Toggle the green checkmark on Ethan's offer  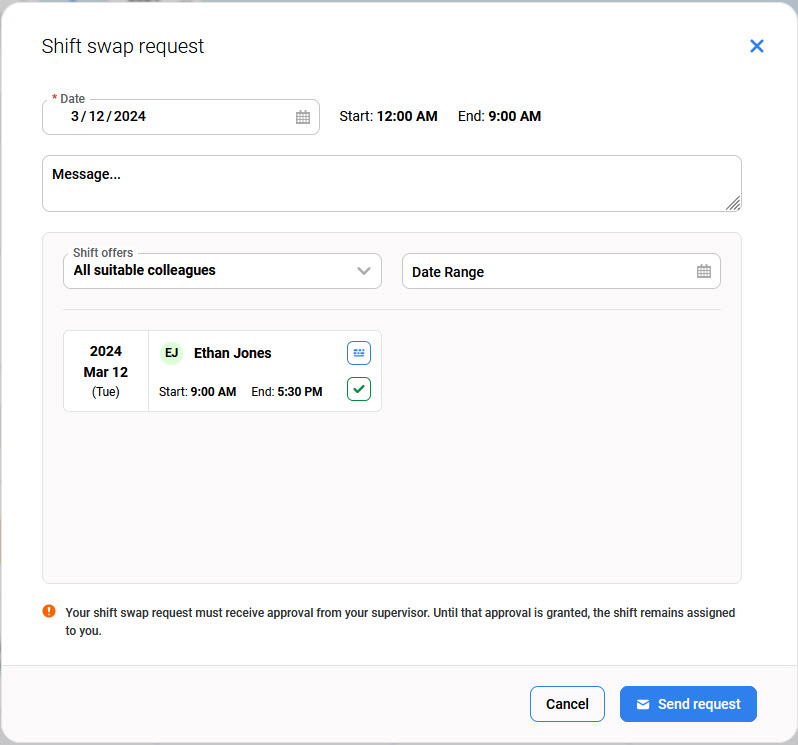click(x=359, y=390)
